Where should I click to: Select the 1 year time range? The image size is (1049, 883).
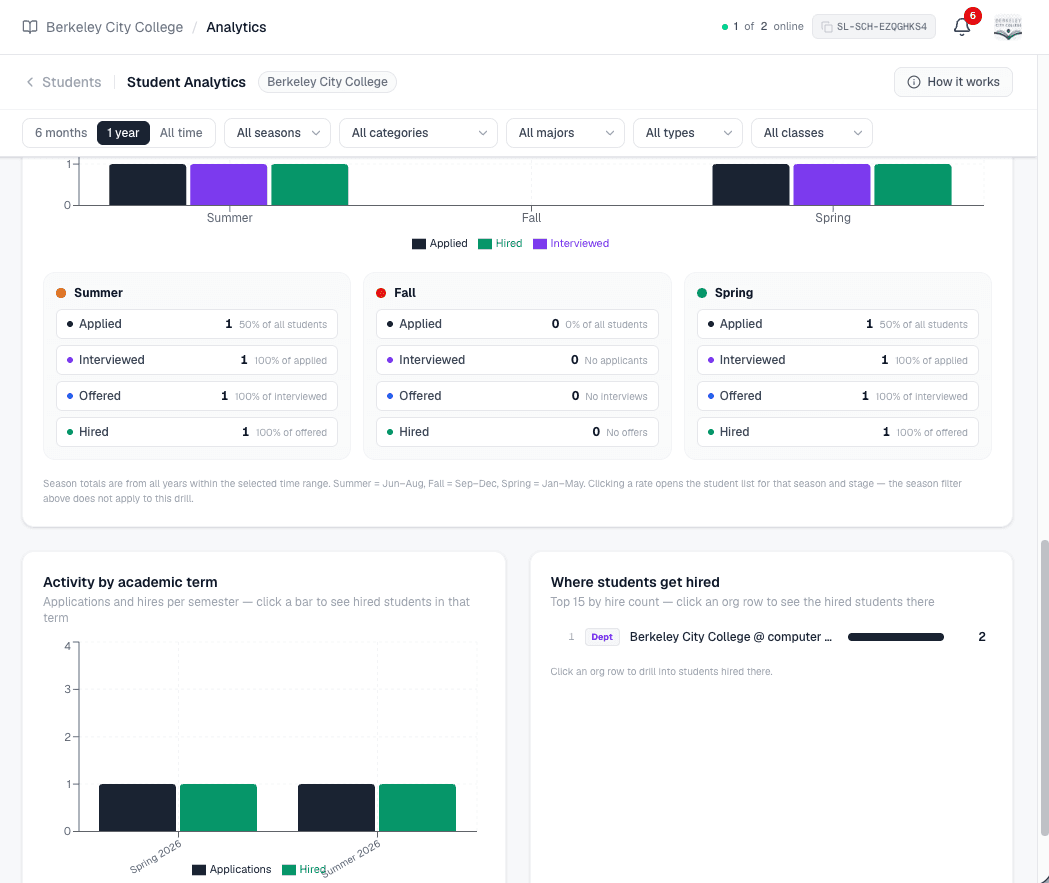123,132
